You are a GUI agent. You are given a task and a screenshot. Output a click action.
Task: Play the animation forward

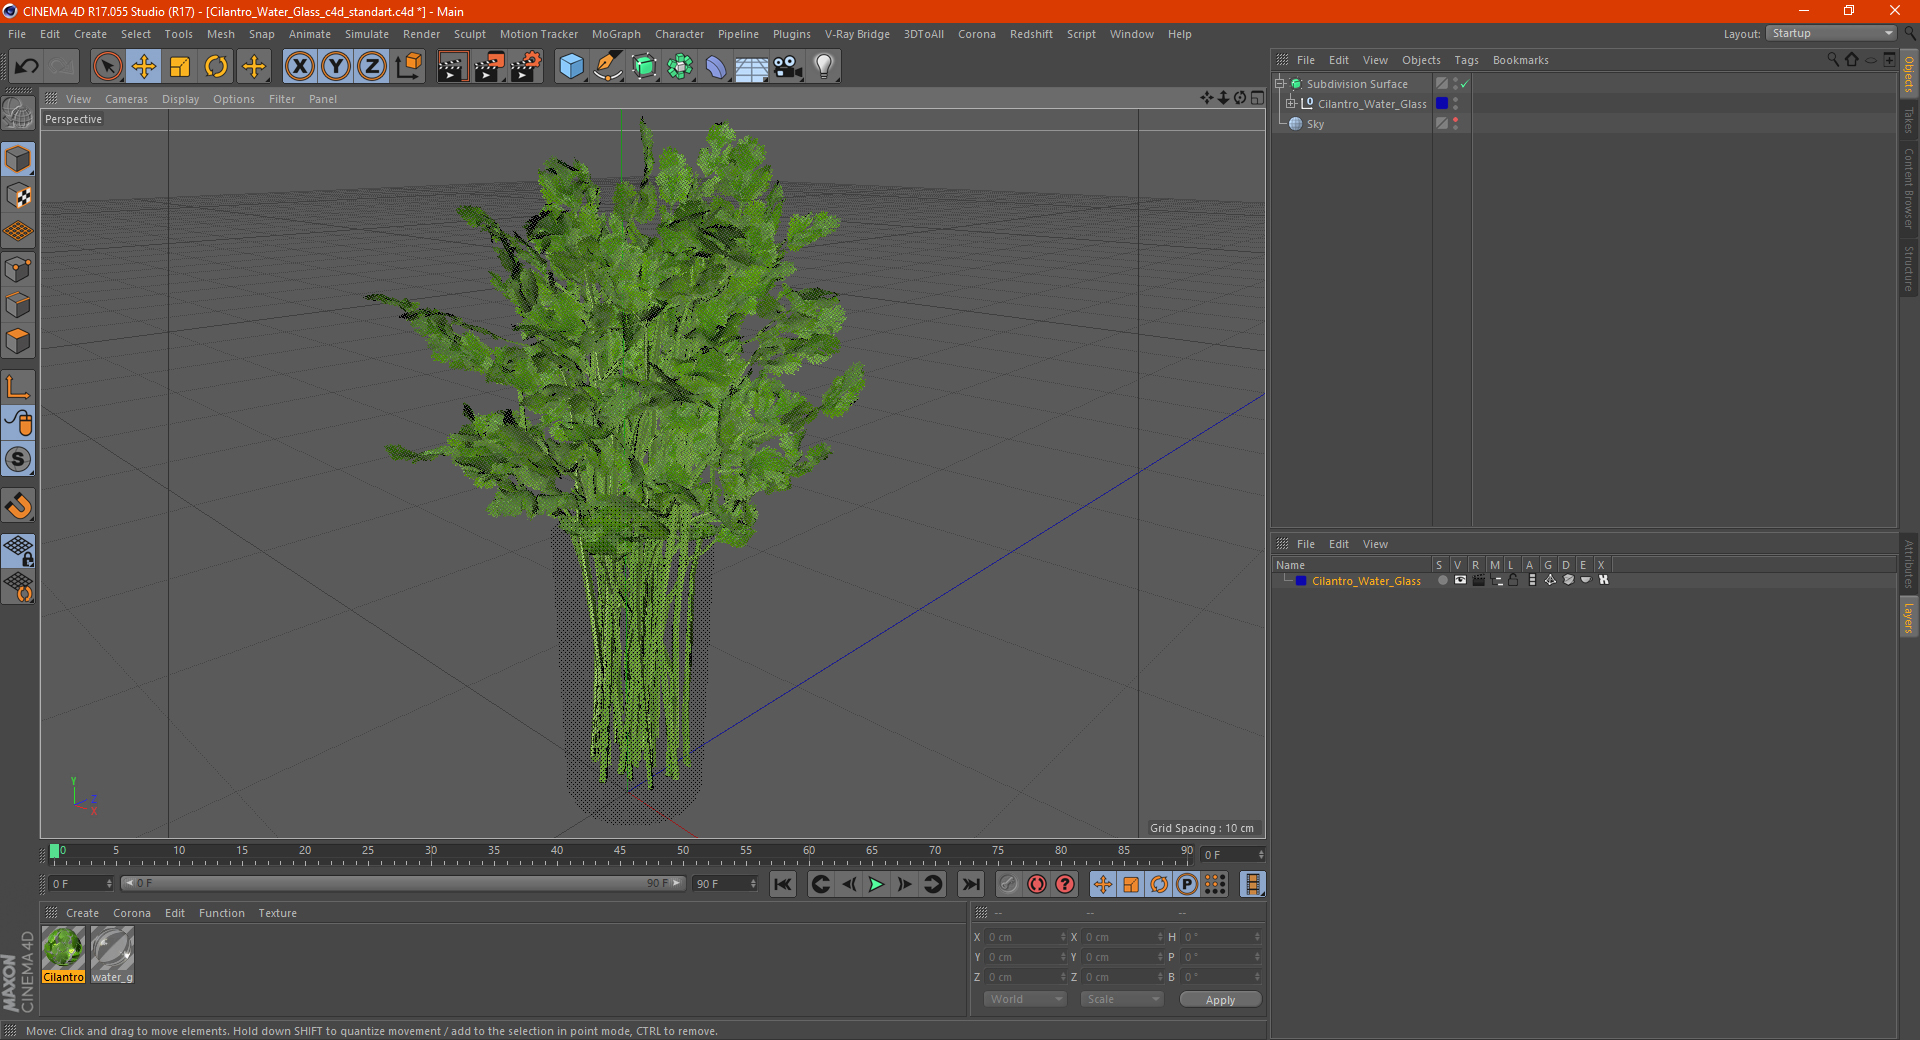876,884
